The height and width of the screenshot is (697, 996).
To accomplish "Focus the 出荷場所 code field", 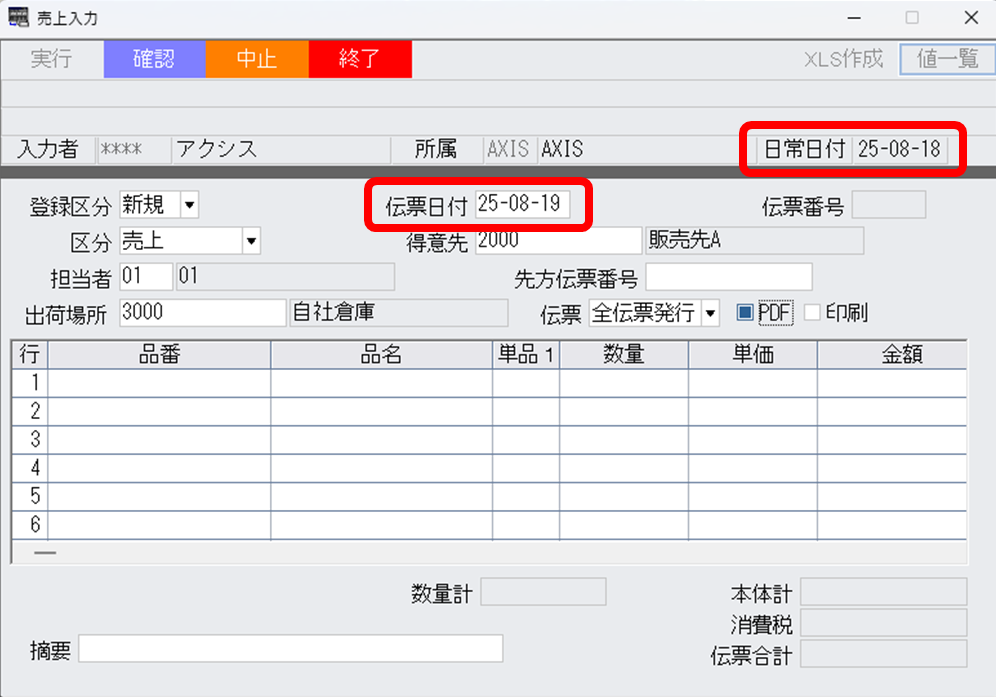I will click(x=202, y=312).
